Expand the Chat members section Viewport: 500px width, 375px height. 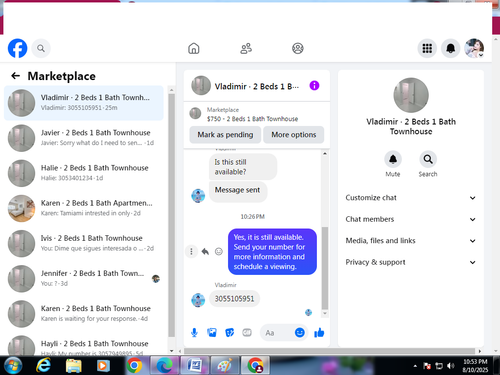411,219
